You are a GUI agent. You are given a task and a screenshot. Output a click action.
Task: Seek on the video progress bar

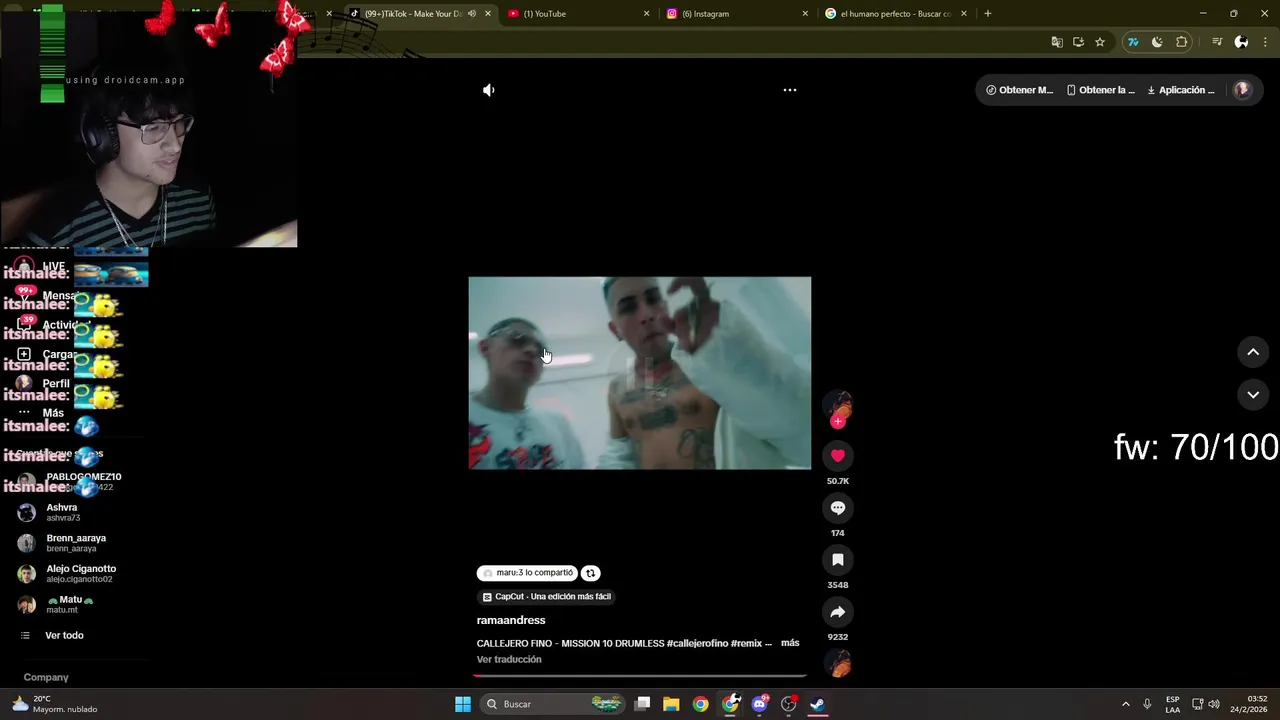click(640, 676)
